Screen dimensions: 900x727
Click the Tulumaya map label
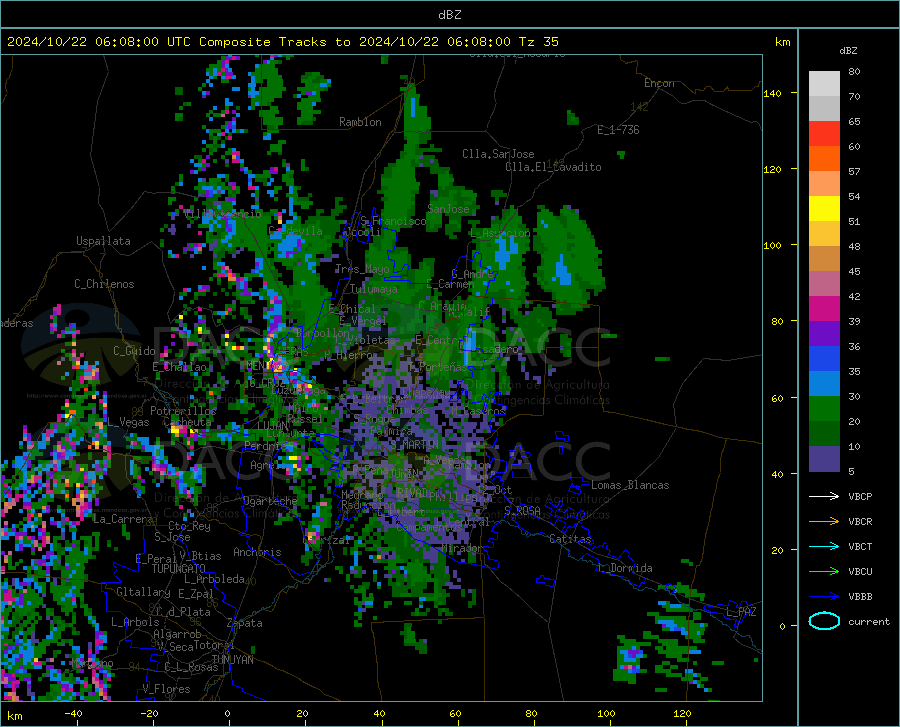(x=373, y=289)
